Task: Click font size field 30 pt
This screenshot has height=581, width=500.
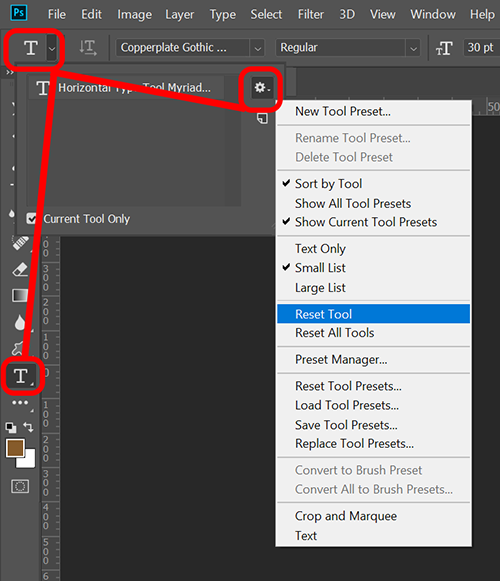Action: tap(481, 48)
